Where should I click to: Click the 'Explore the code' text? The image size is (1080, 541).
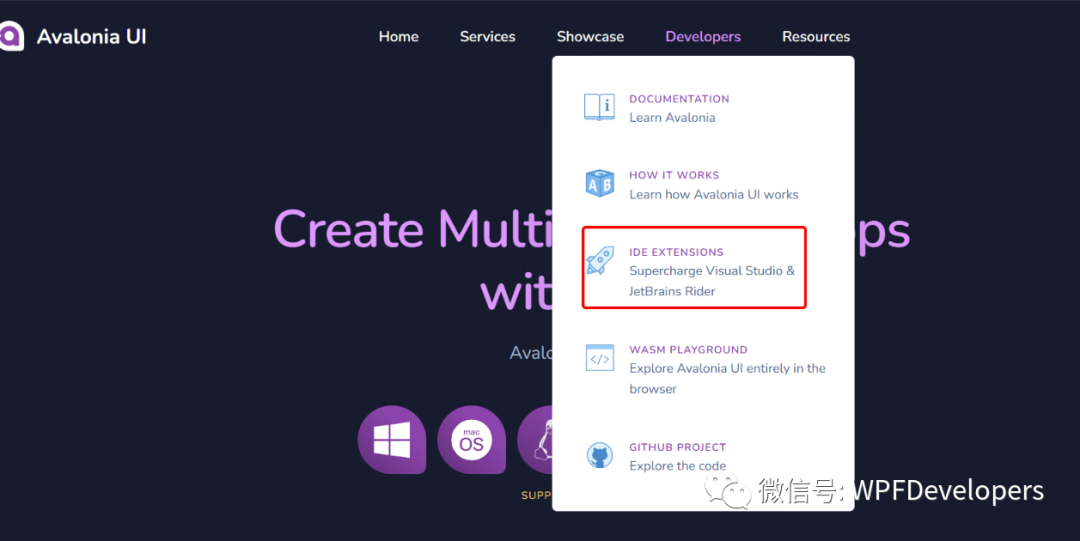tap(678, 466)
